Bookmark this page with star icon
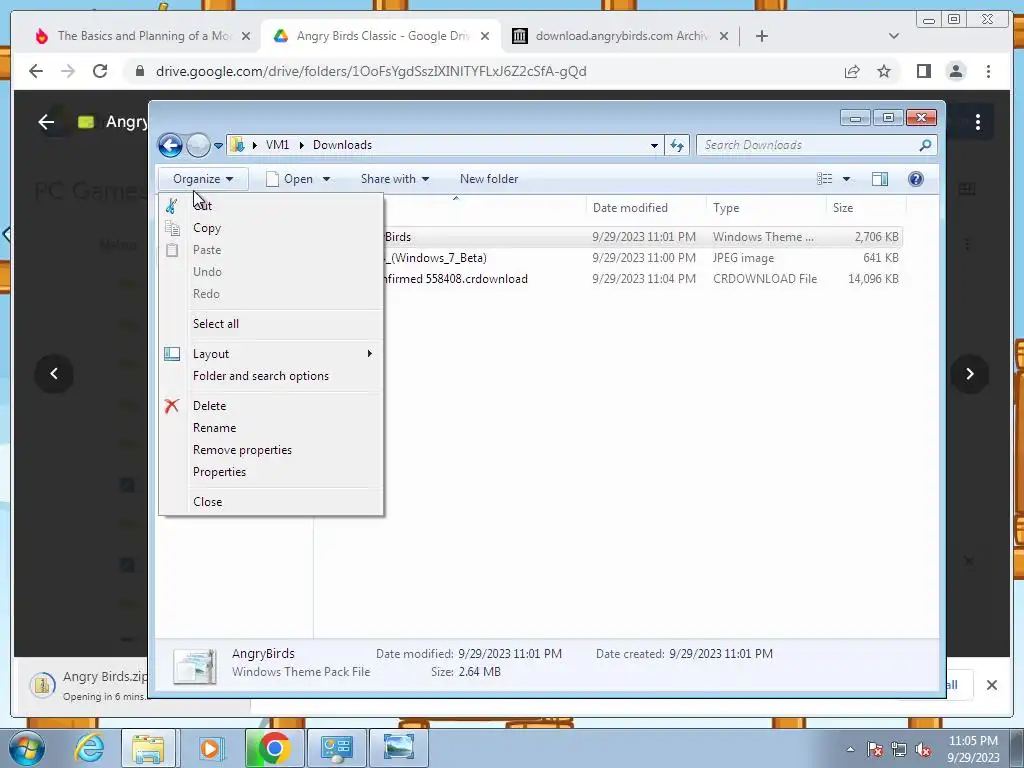The height and width of the screenshot is (768, 1024). [884, 71]
